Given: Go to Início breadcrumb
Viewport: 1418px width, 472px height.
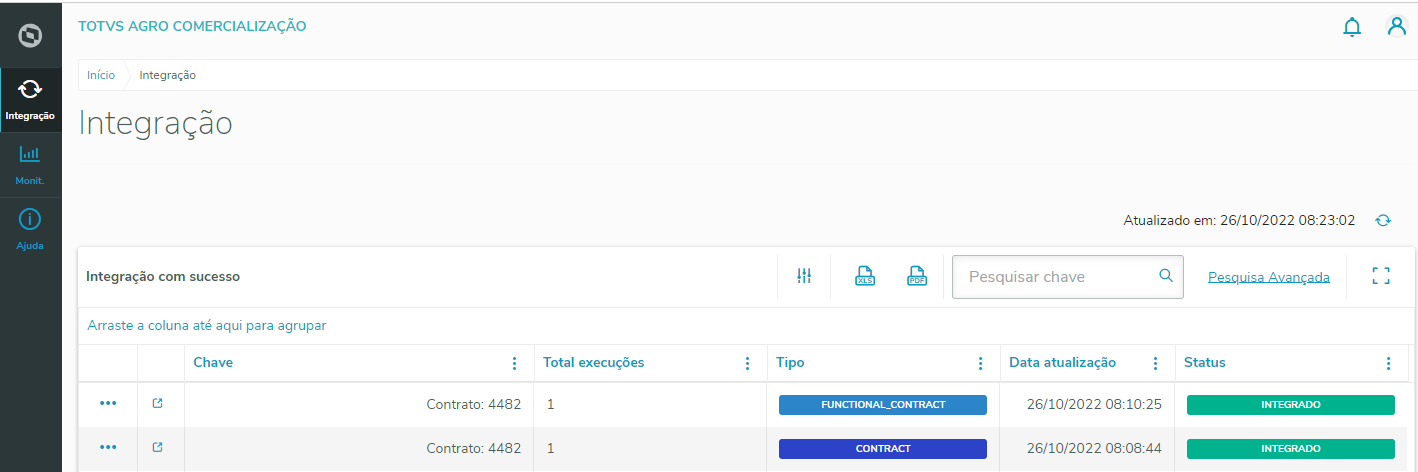Looking at the screenshot, I should [101, 75].
